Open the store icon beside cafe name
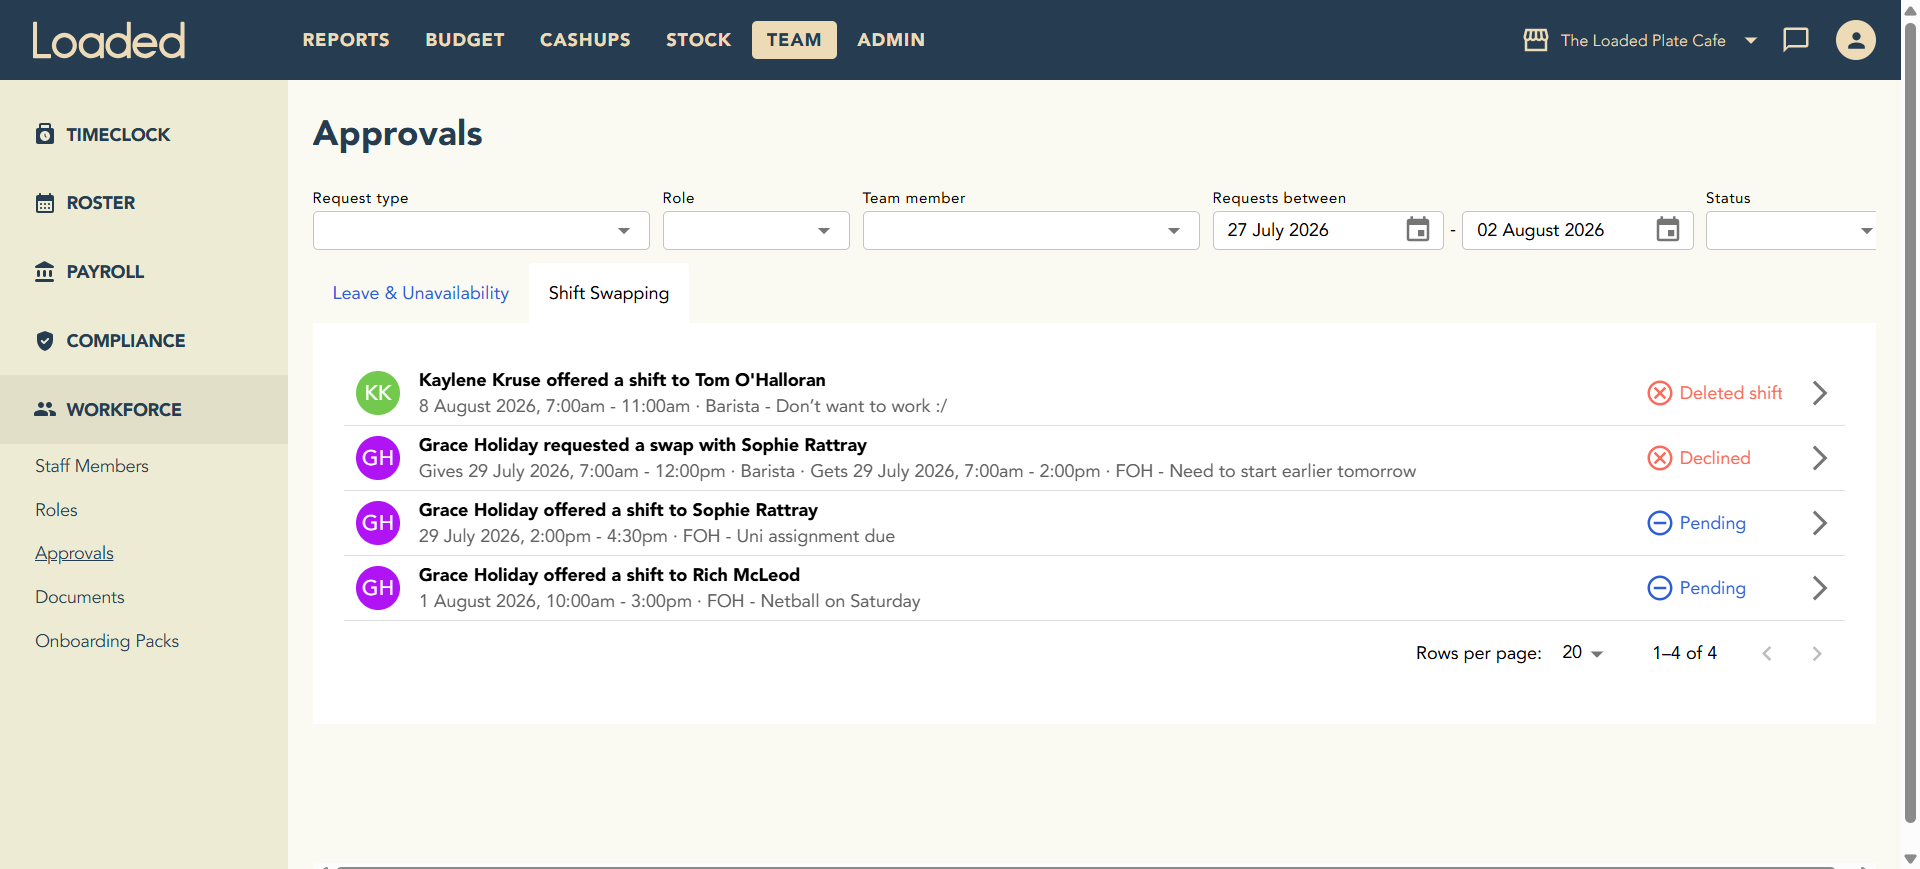1920x869 pixels. [x=1536, y=40]
